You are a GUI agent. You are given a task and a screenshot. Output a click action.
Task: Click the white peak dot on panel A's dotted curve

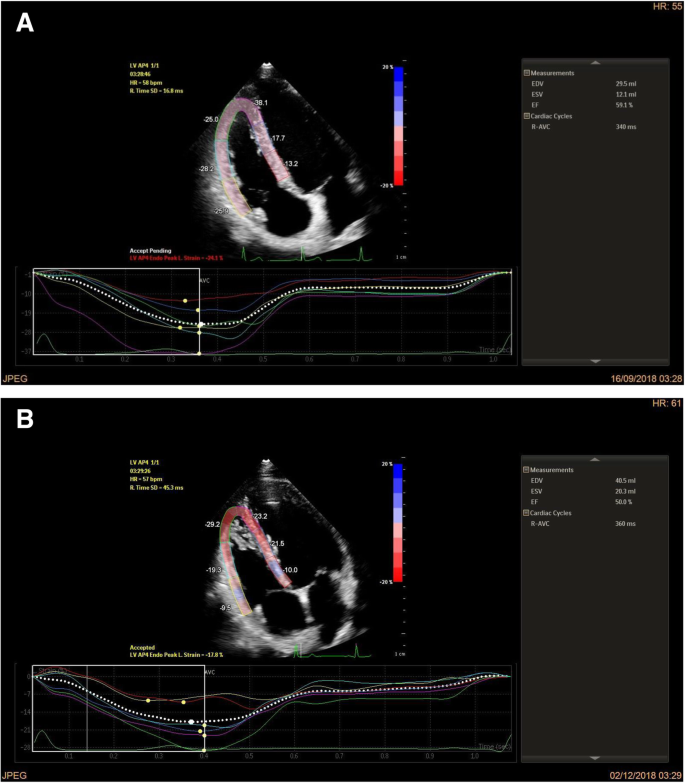(x=200, y=325)
